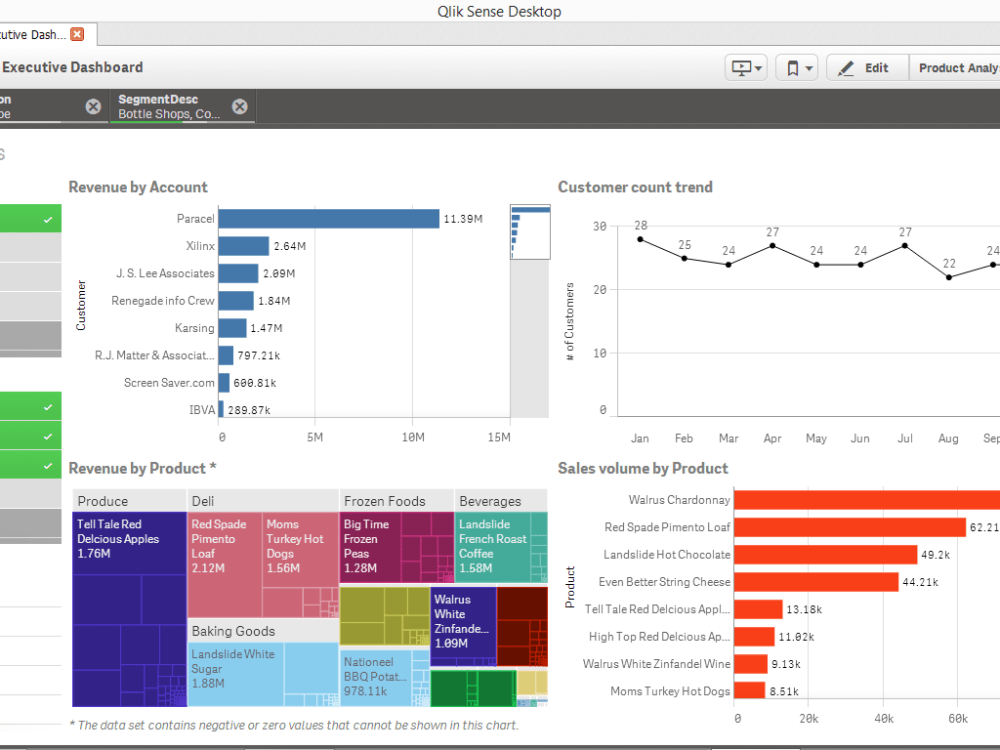Open the presentation mode dropdown arrow
The width and height of the screenshot is (1000, 750).
pyautogui.click(x=758, y=67)
